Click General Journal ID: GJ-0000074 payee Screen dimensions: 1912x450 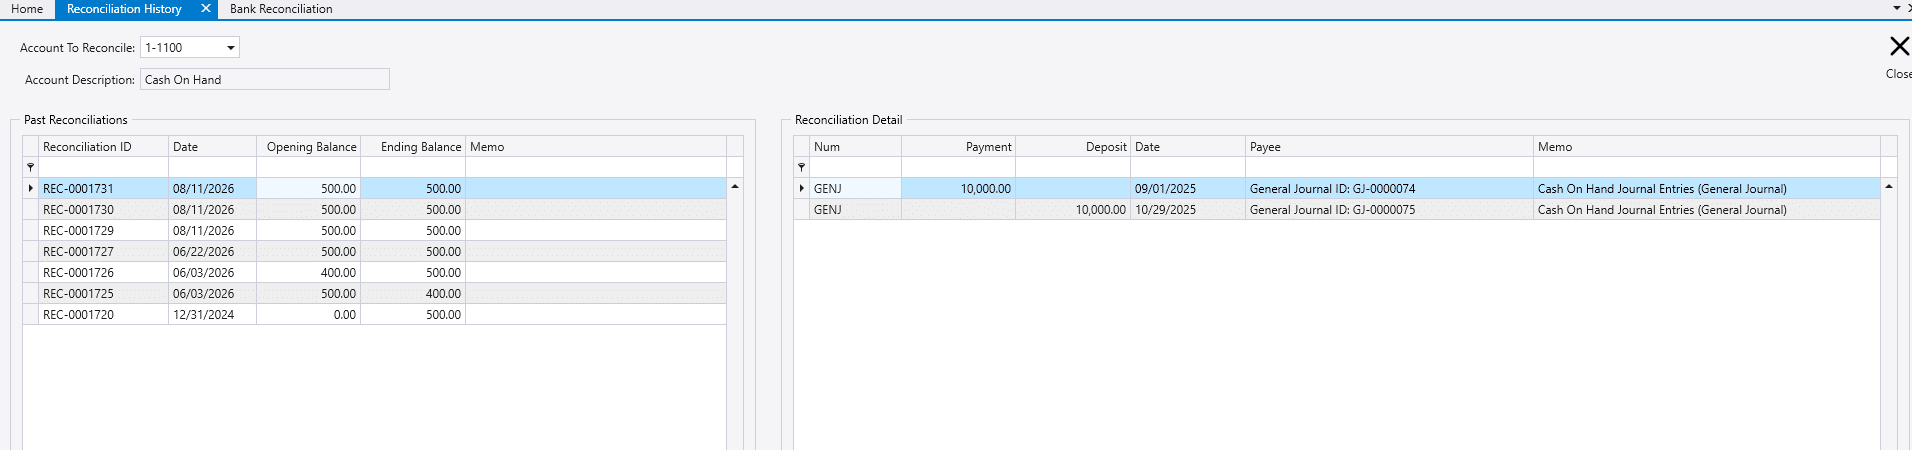click(x=1389, y=188)
